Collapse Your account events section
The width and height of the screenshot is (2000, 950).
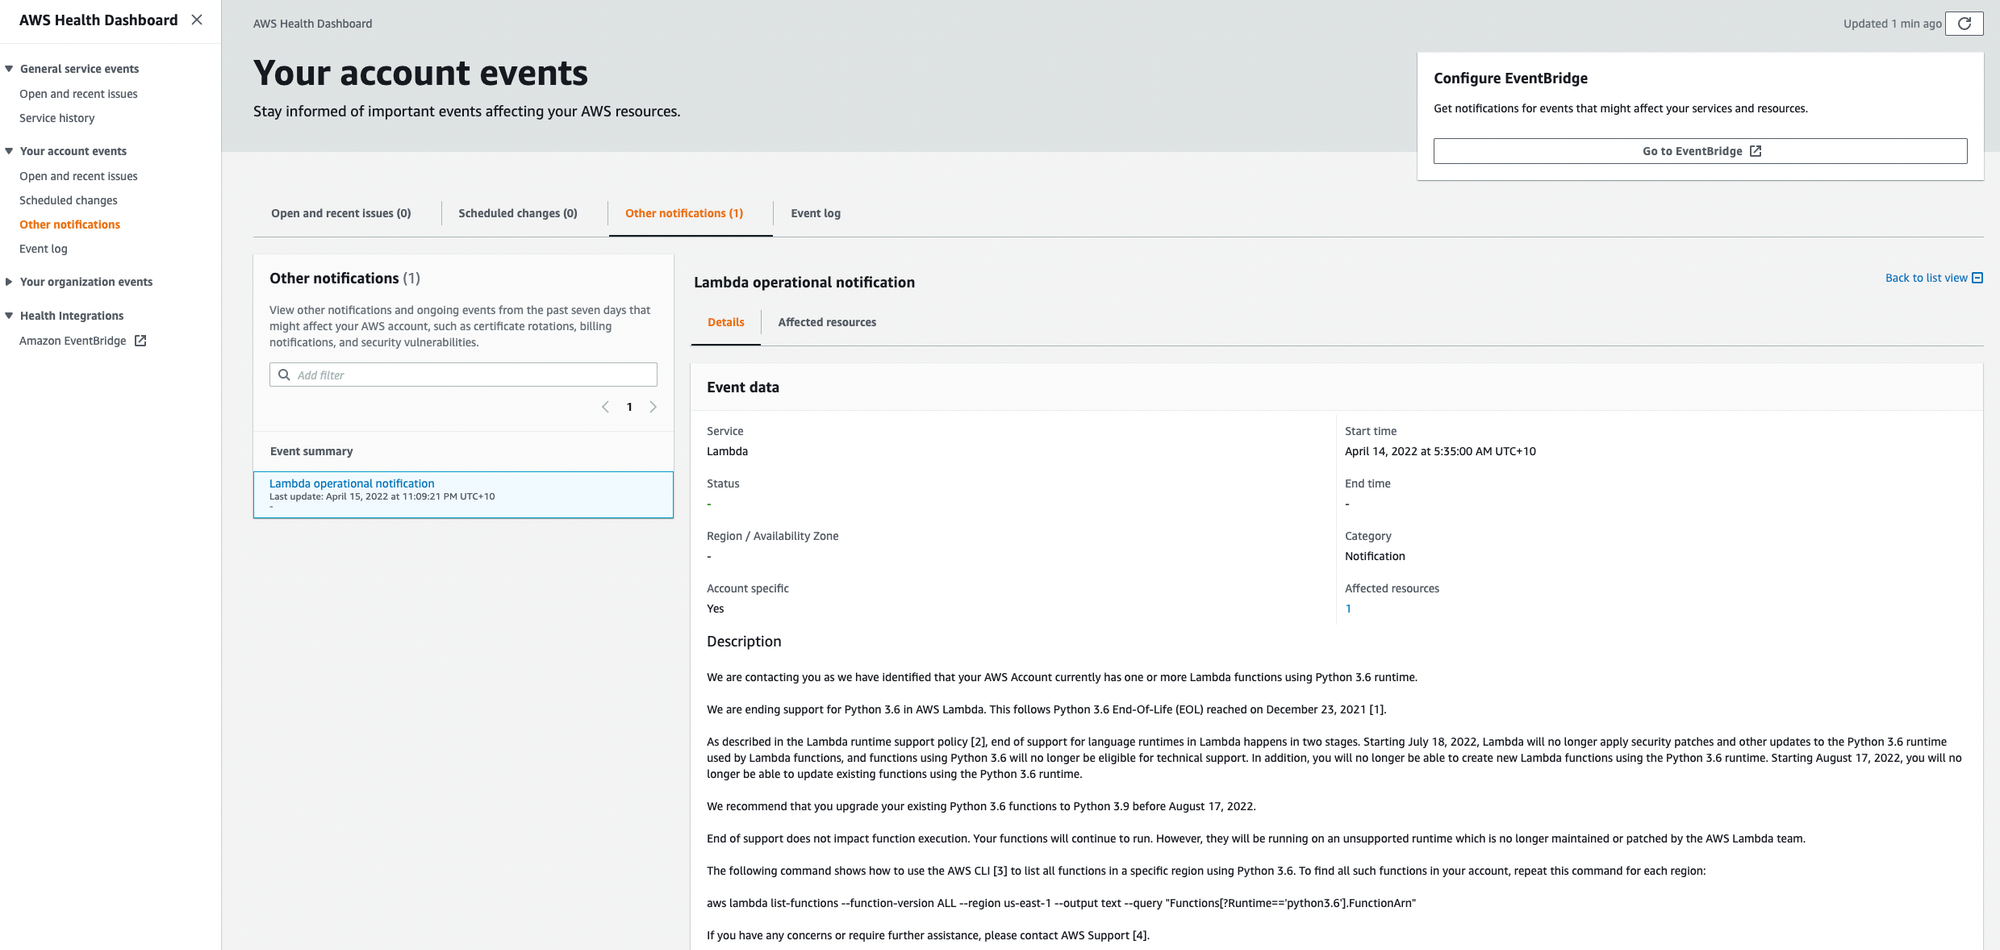click(x=9, y=151)
